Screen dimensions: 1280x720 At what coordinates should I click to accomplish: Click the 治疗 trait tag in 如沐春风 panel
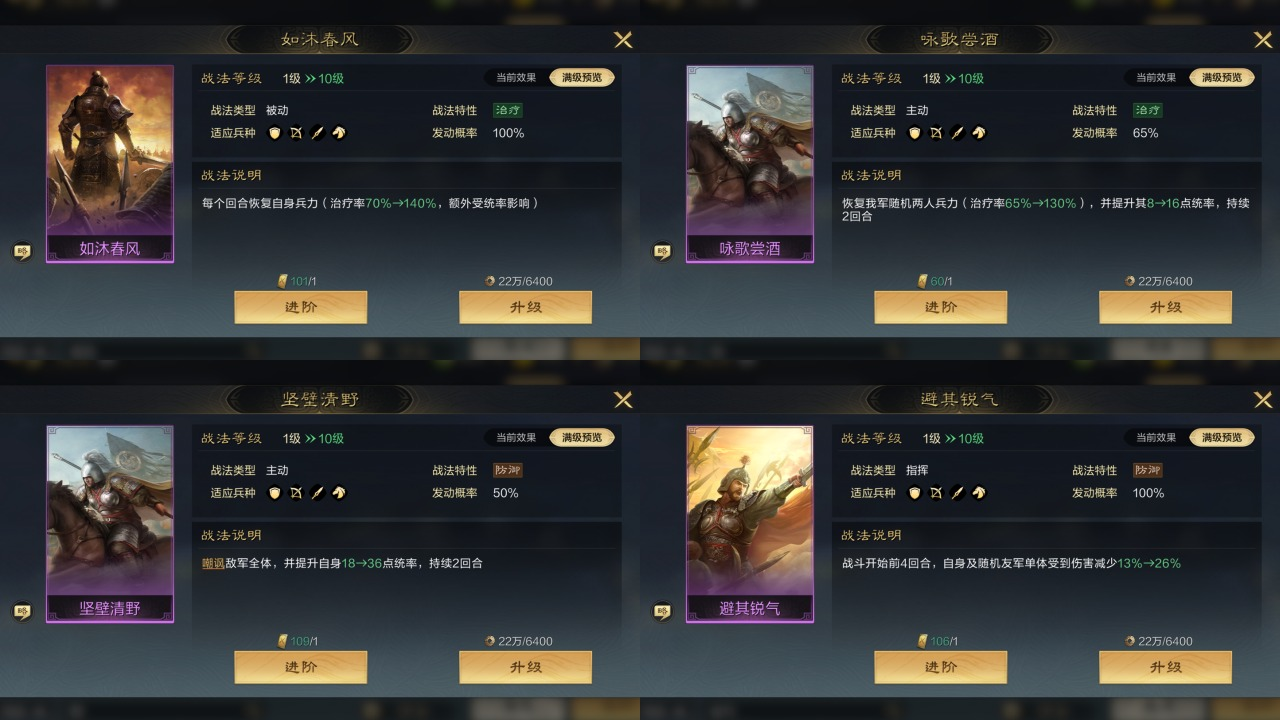pyautogui.click(x=507, y=110)
